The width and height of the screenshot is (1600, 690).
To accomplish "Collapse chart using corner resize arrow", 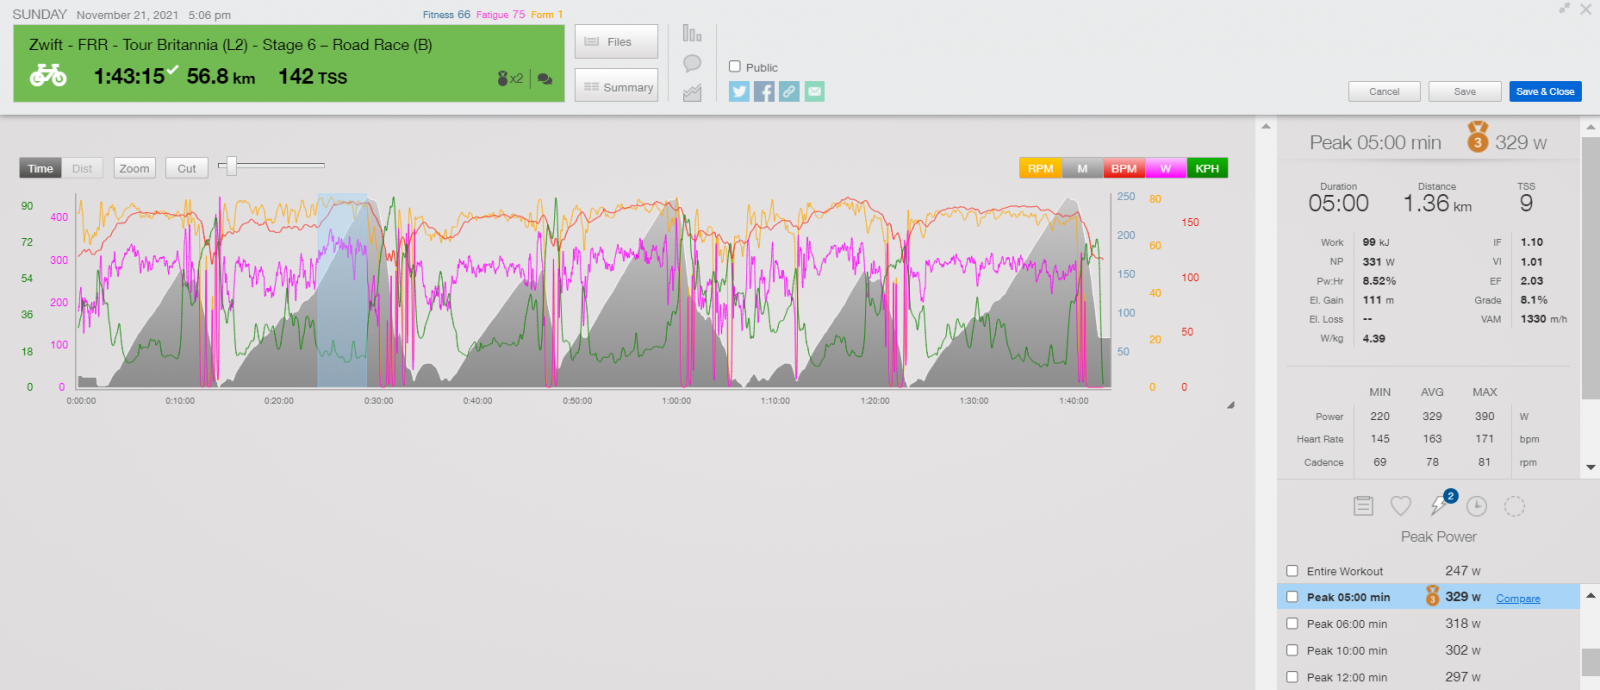I will (x=1230, y=405).
